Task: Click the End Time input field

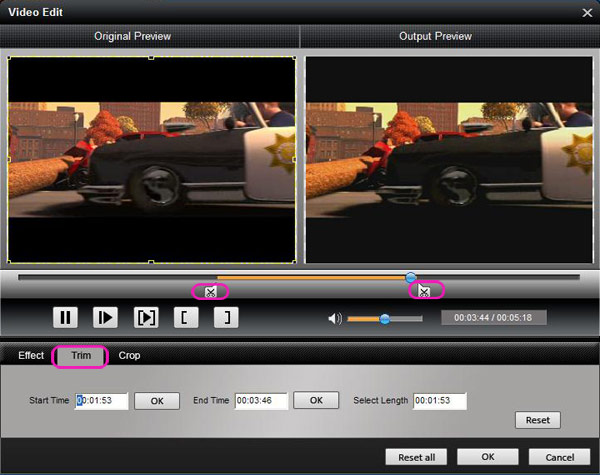Action: coord(261,401)
